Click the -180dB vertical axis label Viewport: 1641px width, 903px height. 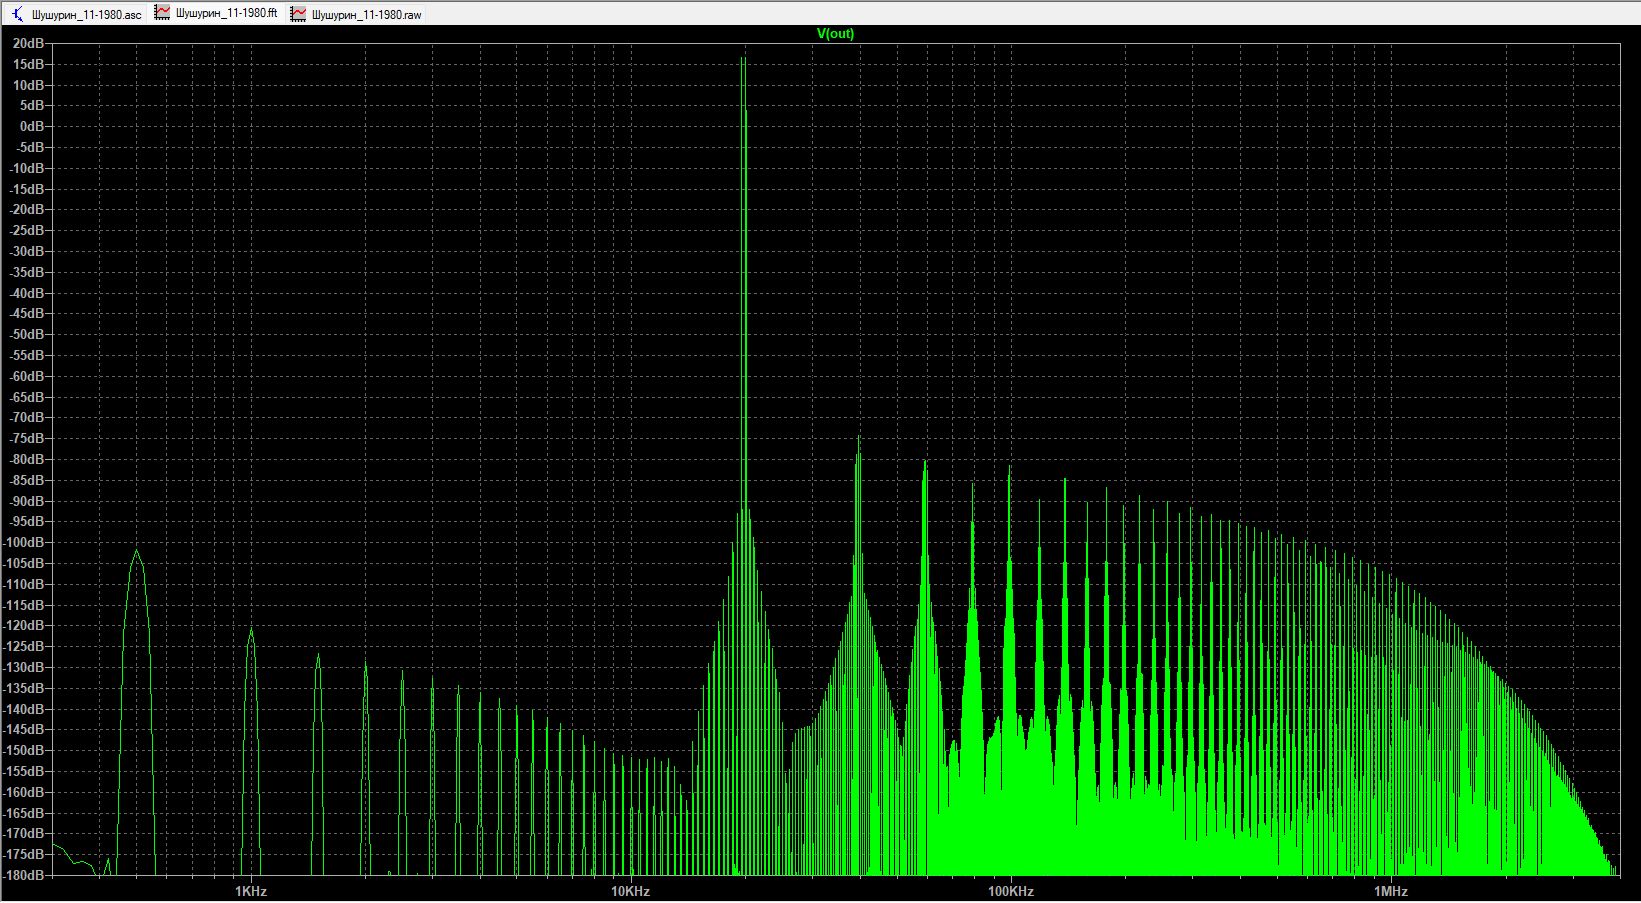pyautogui.click(x=25, y=875)
